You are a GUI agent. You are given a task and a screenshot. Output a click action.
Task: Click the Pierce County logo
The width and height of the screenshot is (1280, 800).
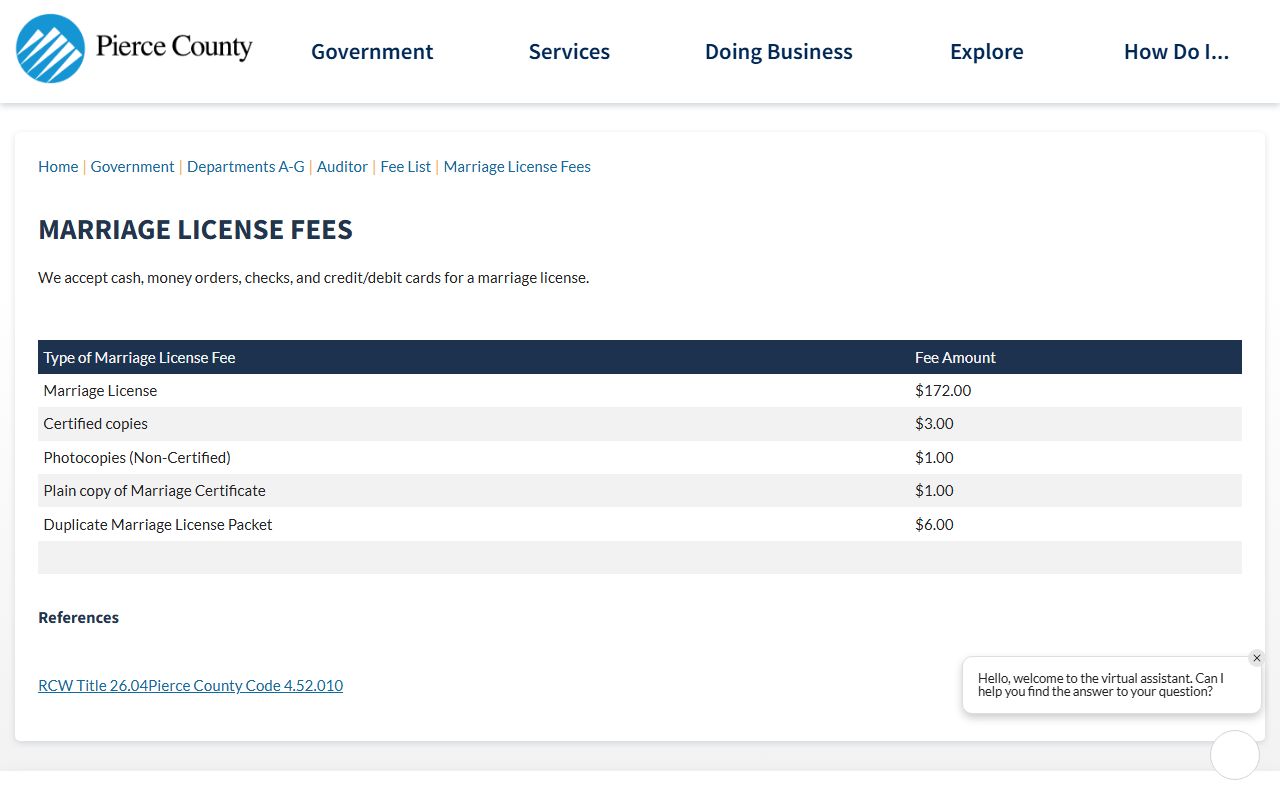[x=134, y=48]
